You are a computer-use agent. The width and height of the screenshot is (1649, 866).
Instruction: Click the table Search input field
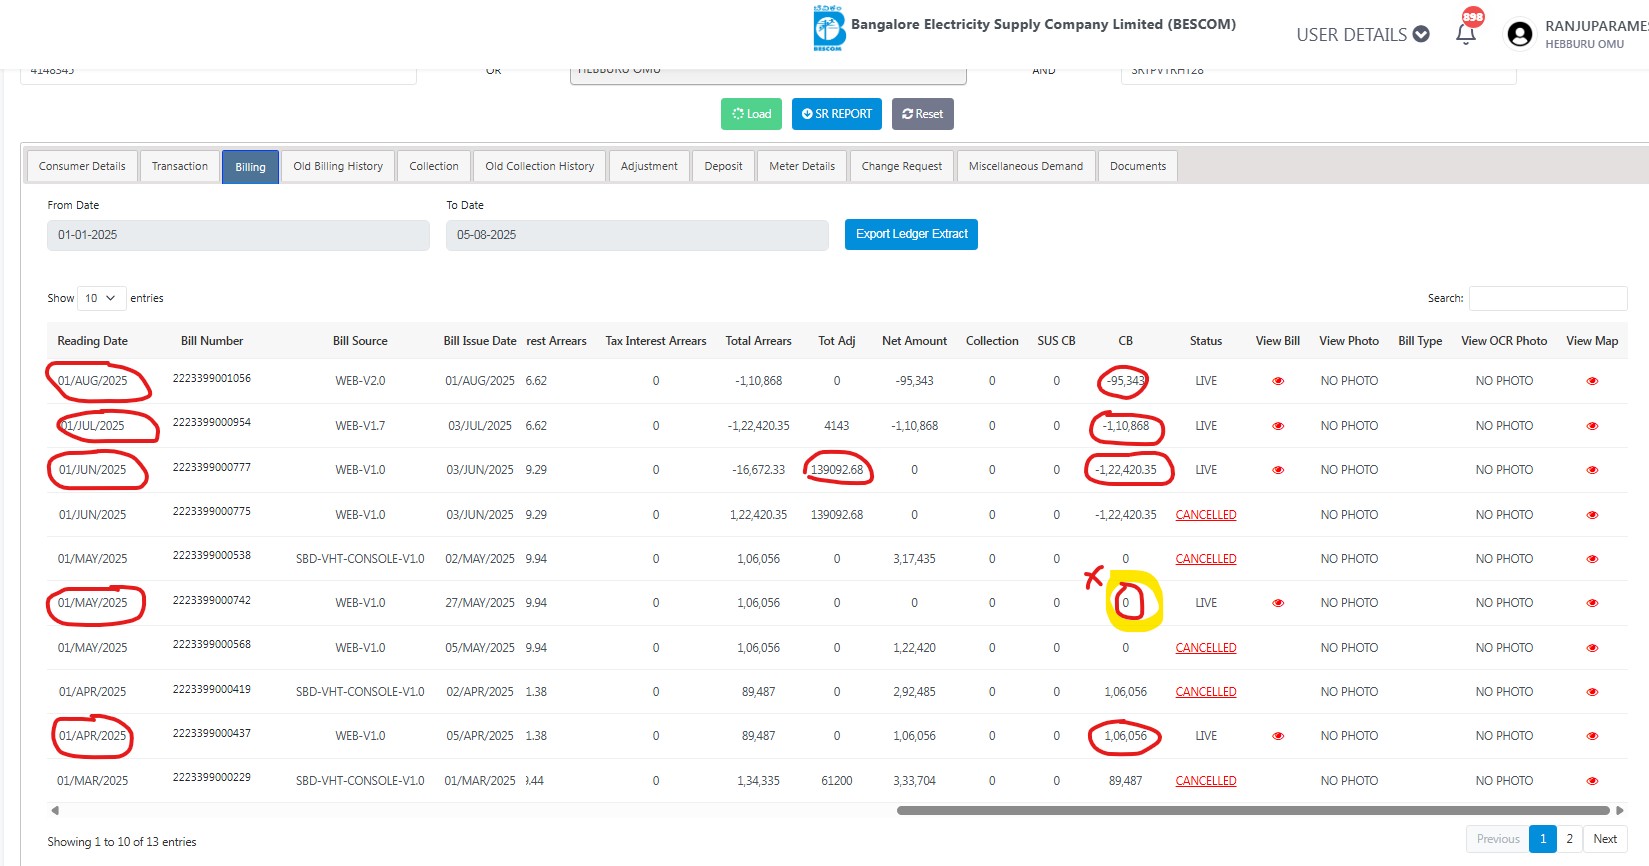(x=1547, y=298)
